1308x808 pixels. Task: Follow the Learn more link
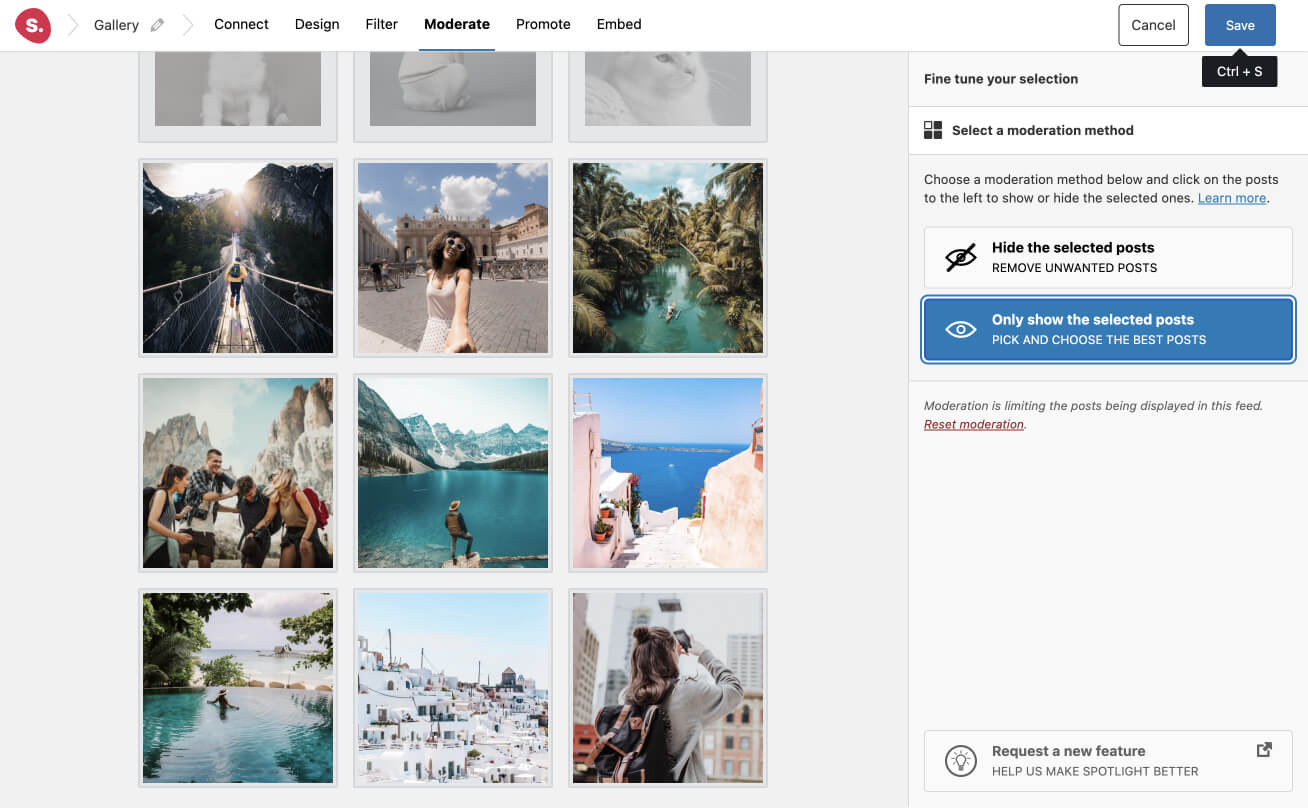pyautogui.click(x=1232, y=198)
